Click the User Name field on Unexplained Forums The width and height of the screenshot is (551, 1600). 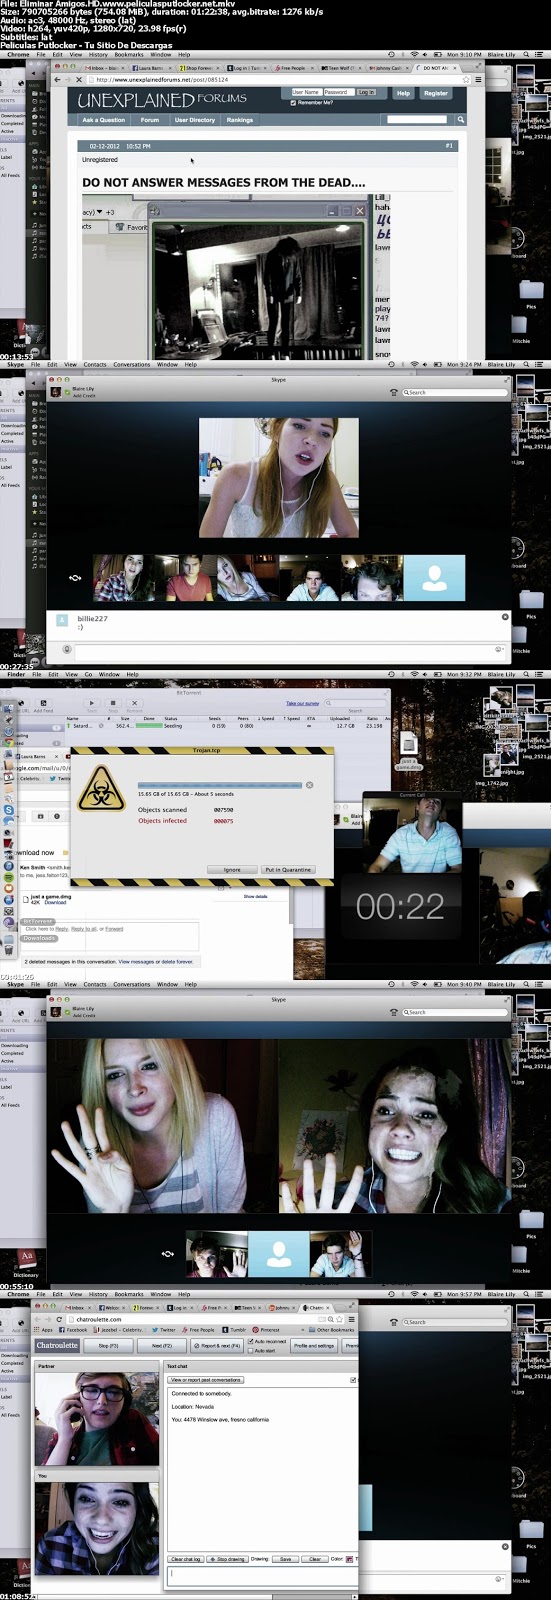pyautogui.click(x=305, y=92)
